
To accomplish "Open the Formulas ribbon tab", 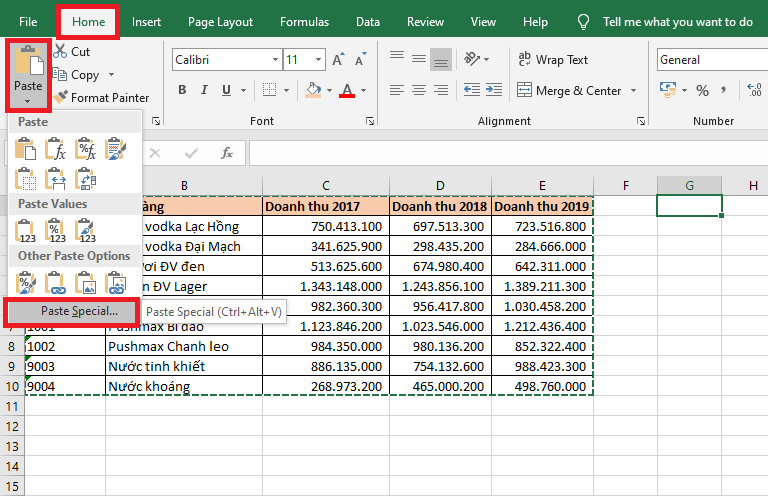I will click(304, 21).
